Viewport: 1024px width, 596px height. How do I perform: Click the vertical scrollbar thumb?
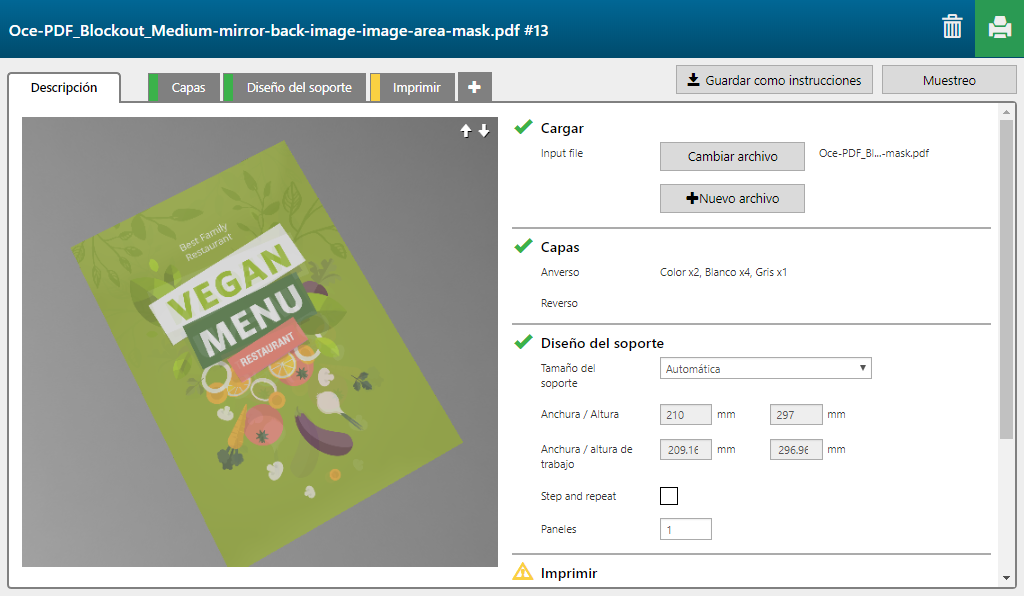tap(1006, 279)
